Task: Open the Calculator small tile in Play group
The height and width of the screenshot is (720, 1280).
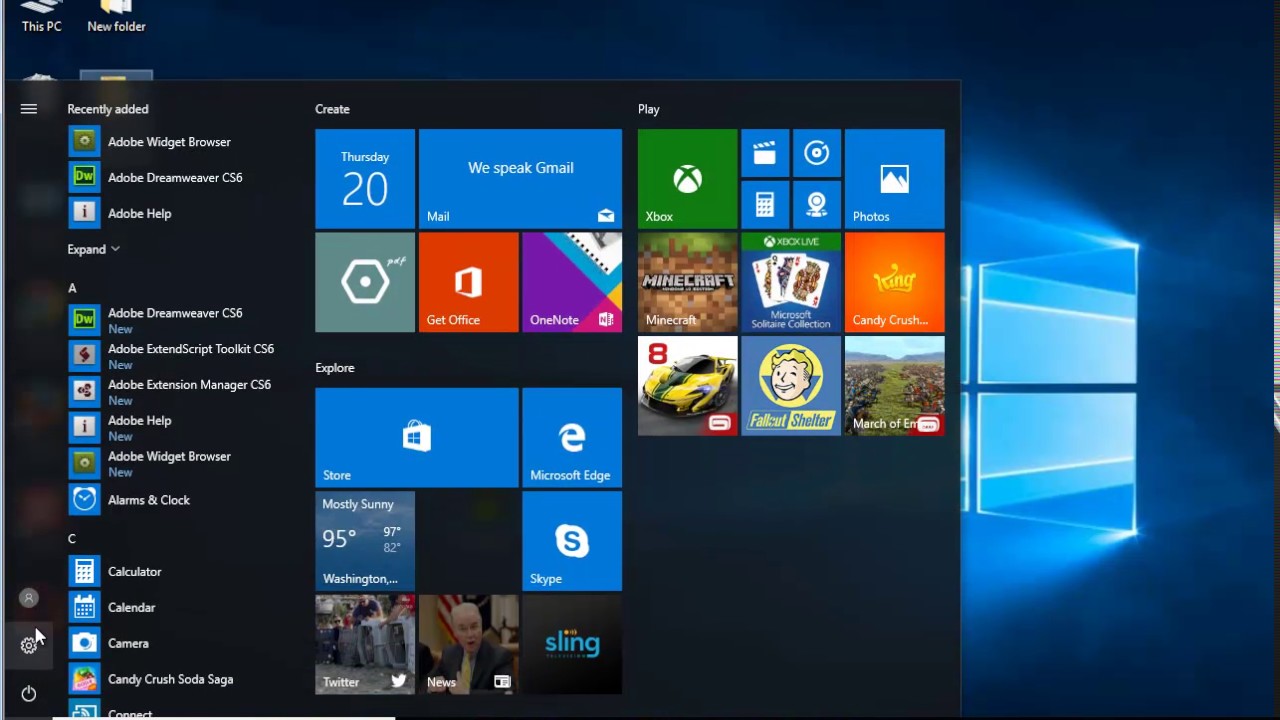Action: pos(765,205)
